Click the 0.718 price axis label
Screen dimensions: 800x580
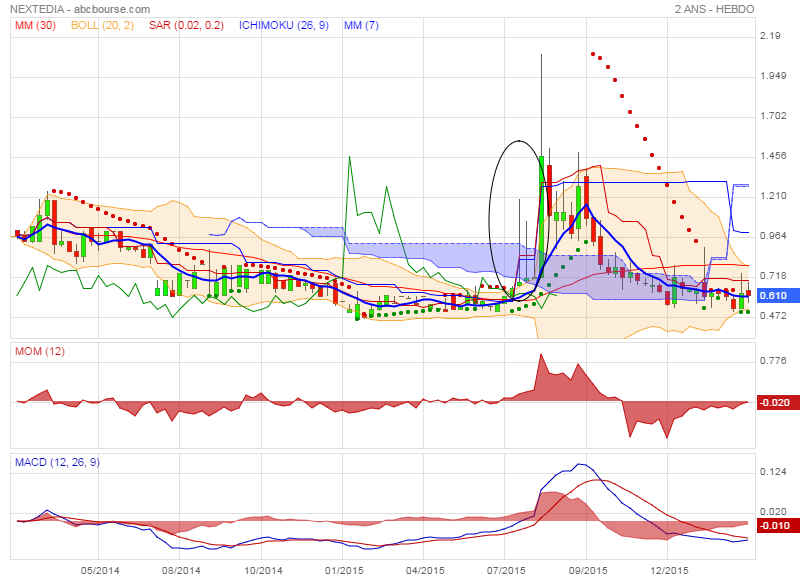[773, 276]
